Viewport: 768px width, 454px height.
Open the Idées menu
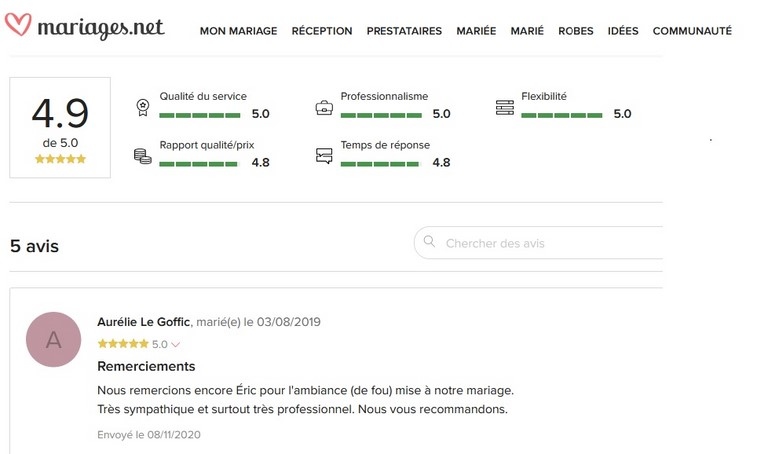coord(622,31)
